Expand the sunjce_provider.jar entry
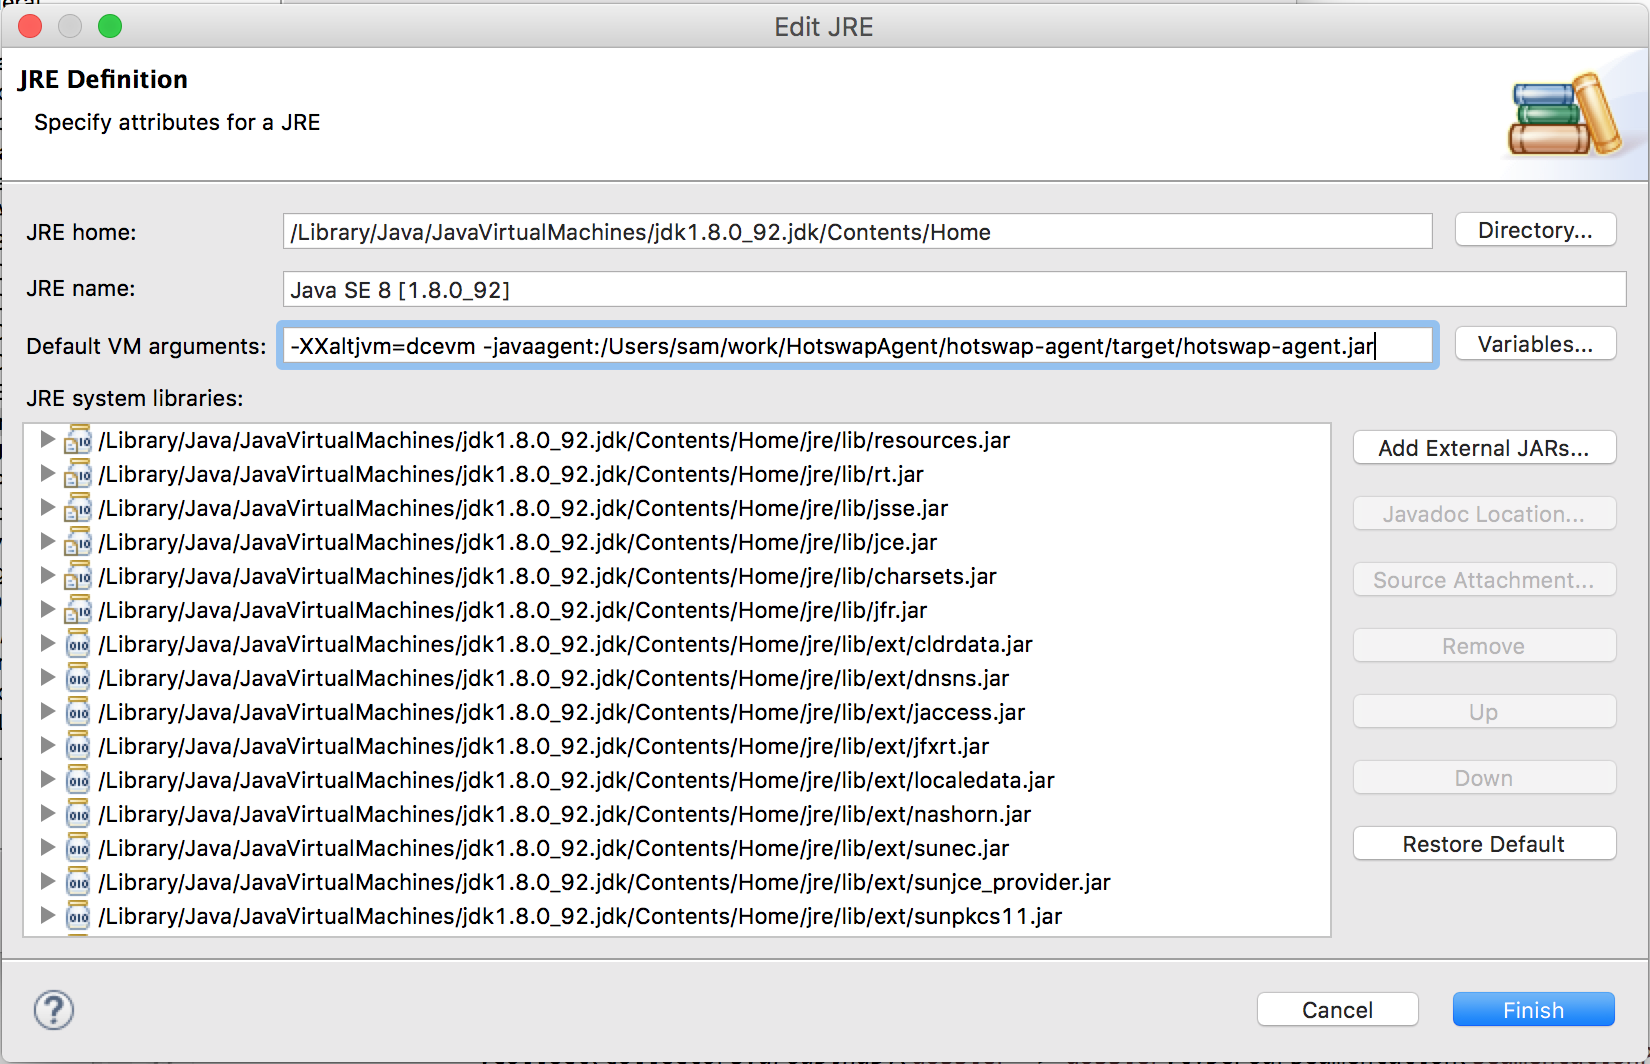The height and width of the screenshot is (1064, 1650). click(47, 882)
